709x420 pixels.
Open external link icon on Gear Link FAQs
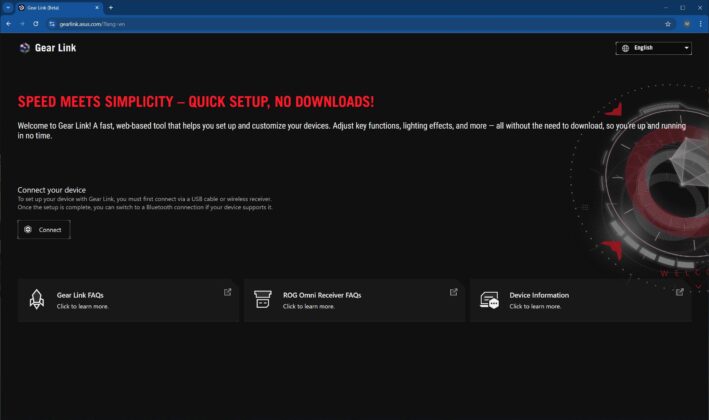click(x=227, y=292)
